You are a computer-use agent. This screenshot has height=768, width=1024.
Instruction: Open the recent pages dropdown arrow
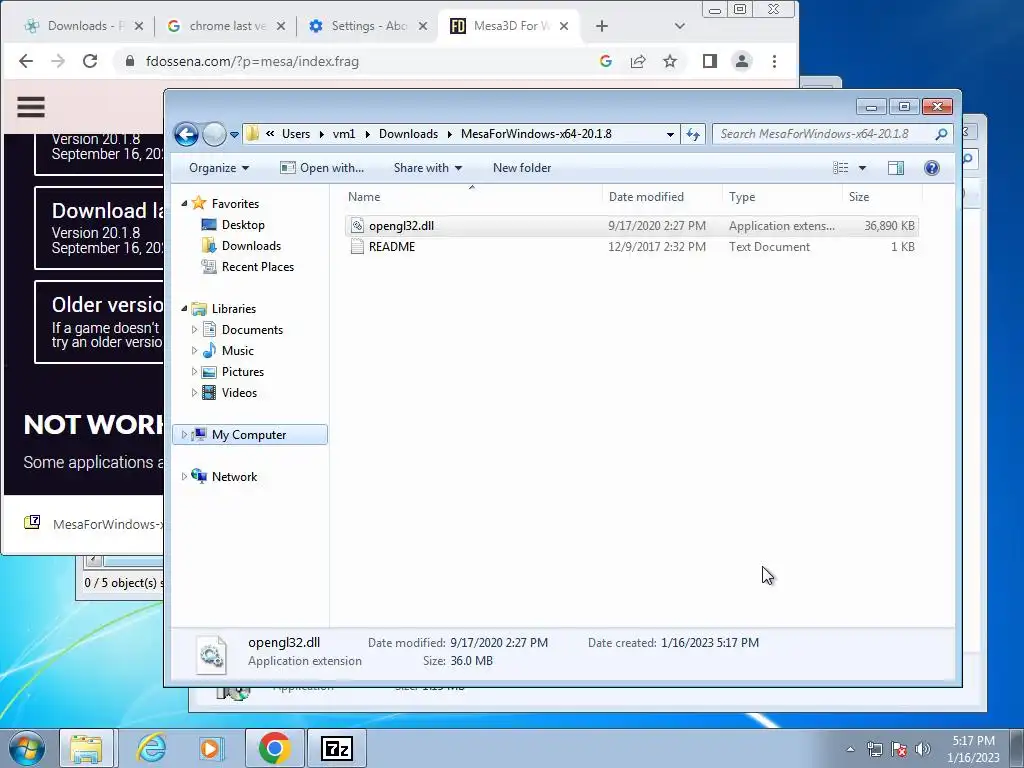coord(234,135)
